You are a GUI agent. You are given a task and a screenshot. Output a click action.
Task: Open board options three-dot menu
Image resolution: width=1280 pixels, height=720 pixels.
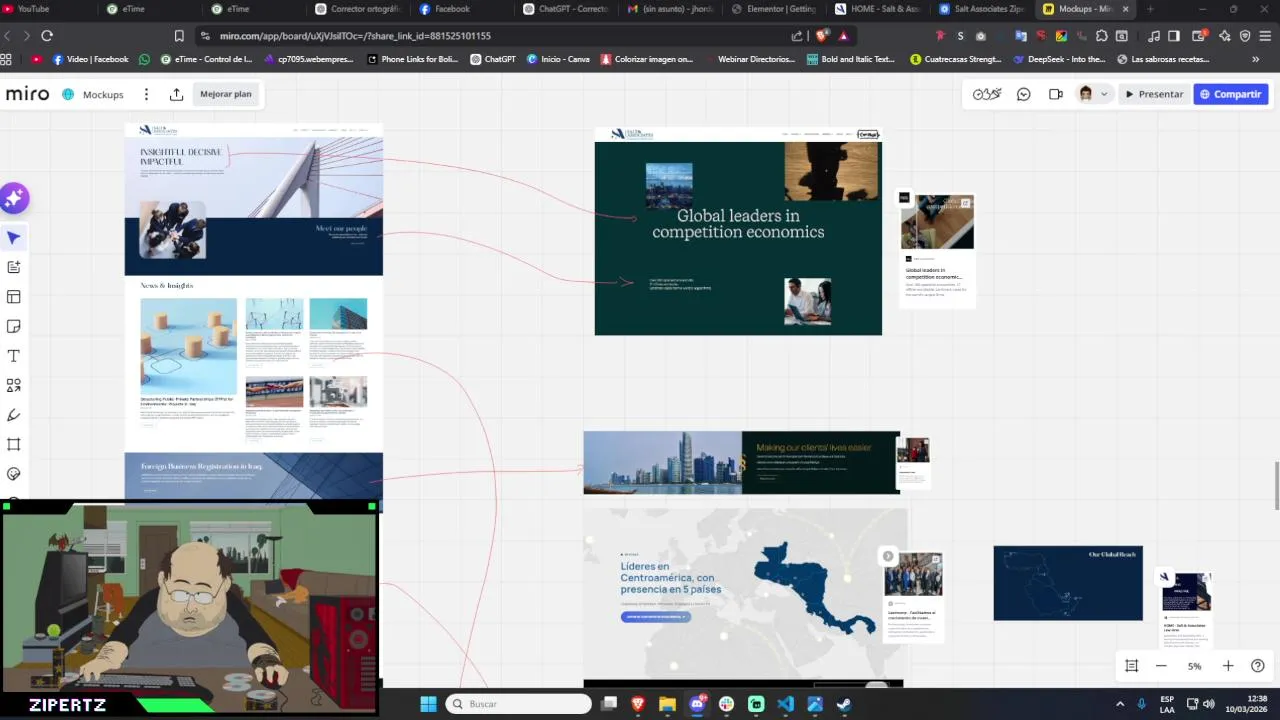tap(146, 94)
